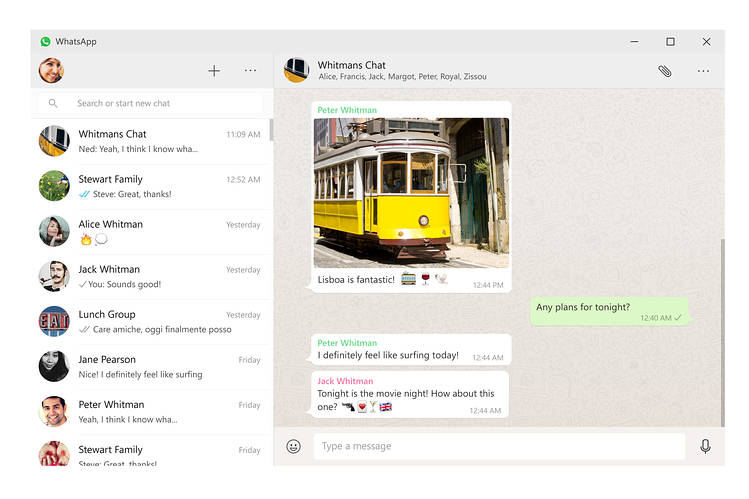The image size is (749, 499).
Task: Select the Alice Whitman conversation
Action: point(150,231)
